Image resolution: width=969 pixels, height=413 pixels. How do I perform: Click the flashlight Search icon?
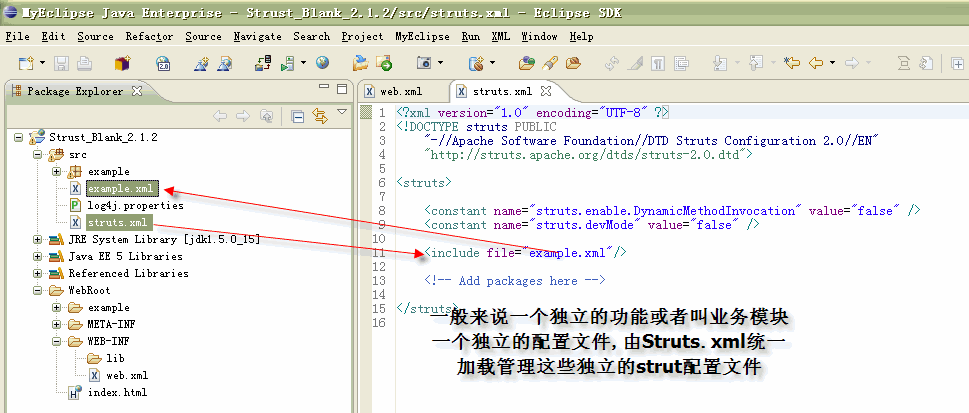550,63
